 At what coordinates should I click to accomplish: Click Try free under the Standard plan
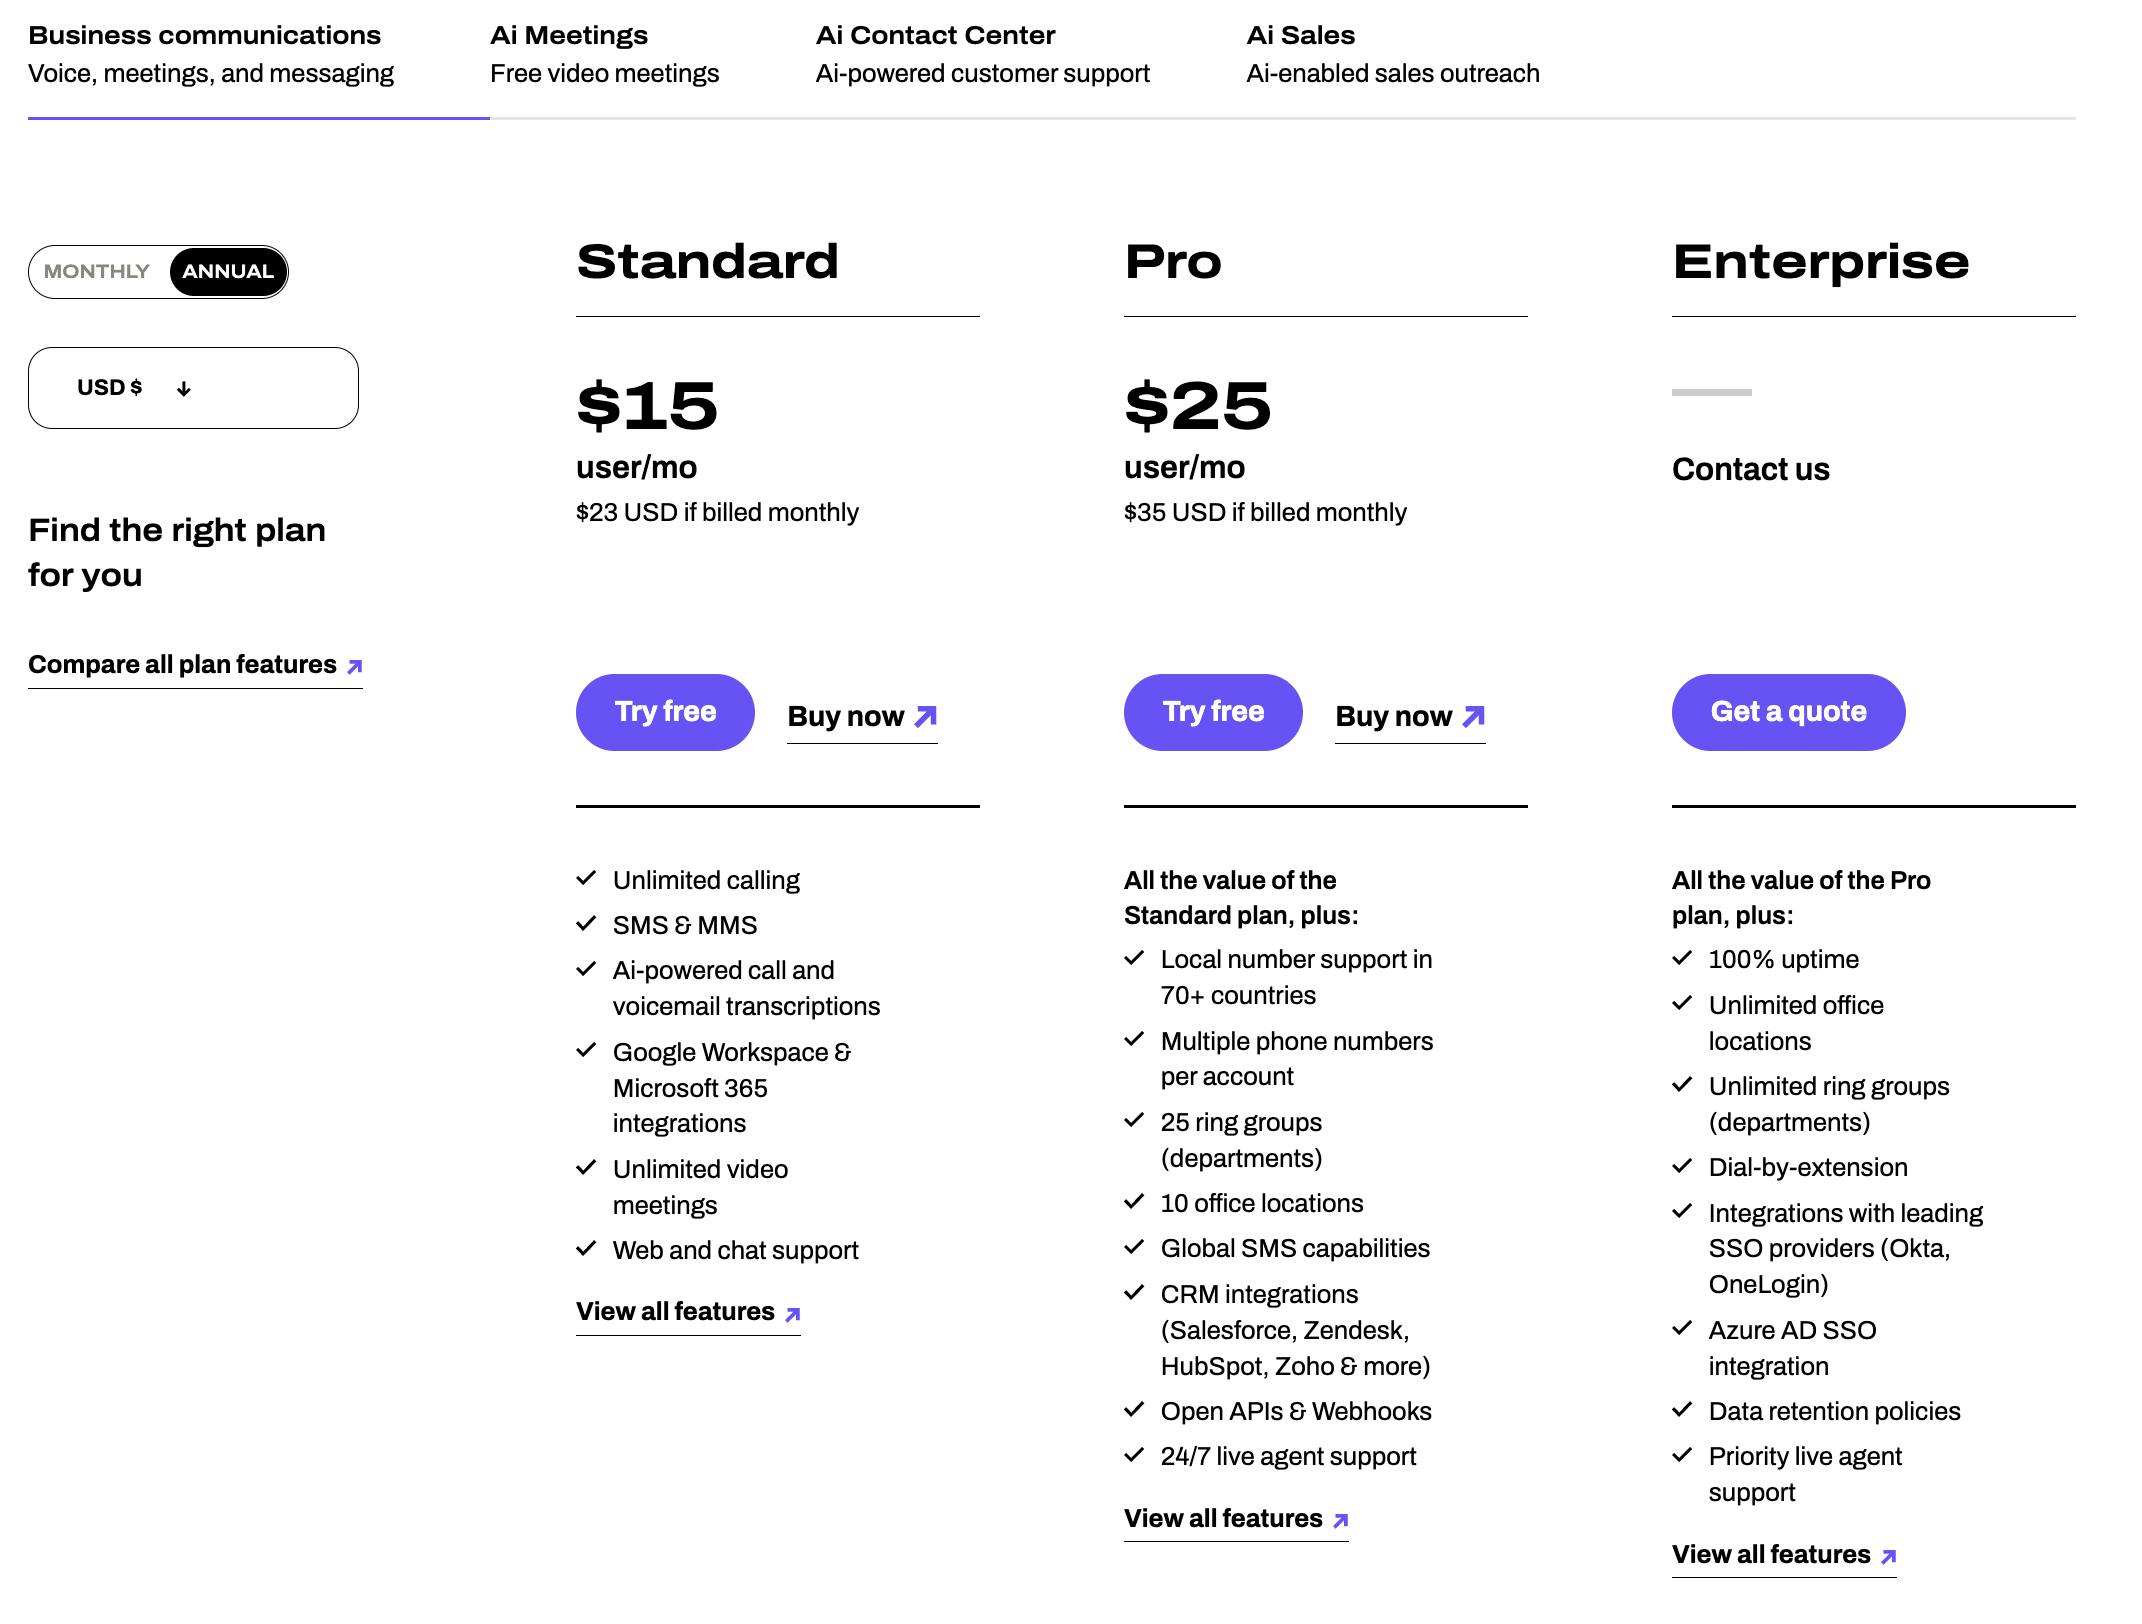pyautogui.click(x=665, y=712)
